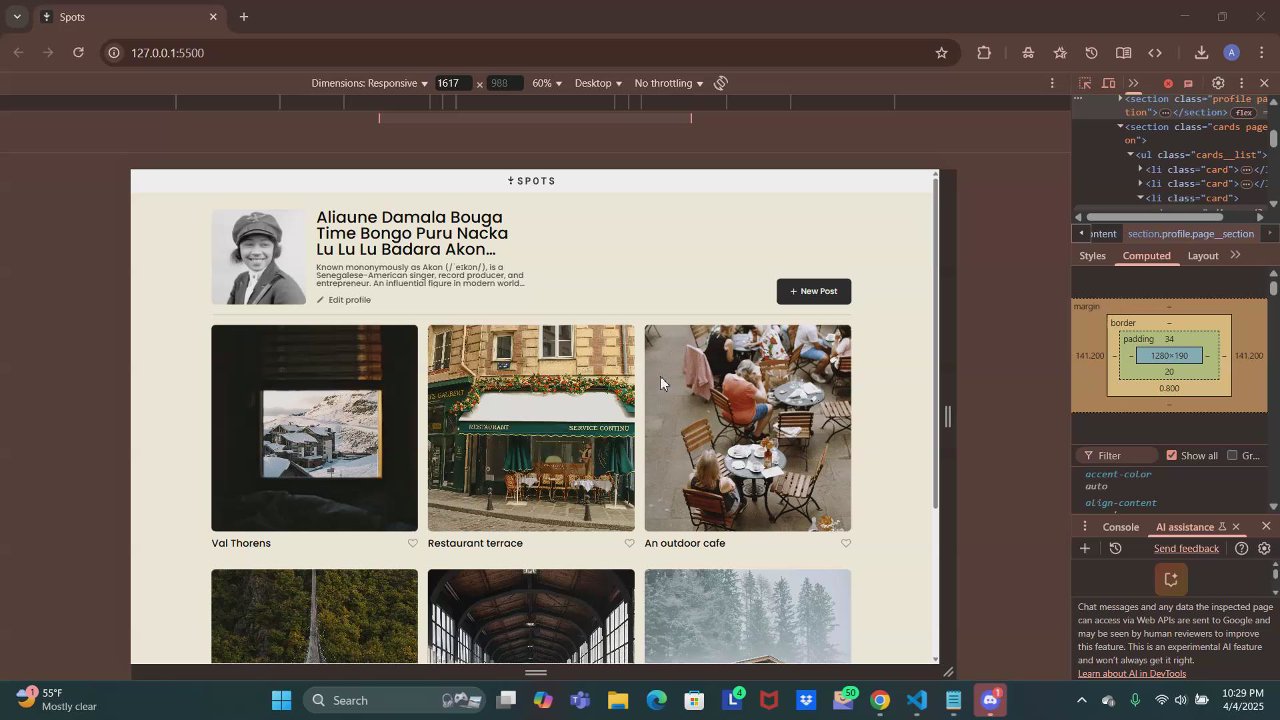Screen dimensions: 1280x720
Task: Start a new AI assistance chat
Action: tap(1085, 548)
